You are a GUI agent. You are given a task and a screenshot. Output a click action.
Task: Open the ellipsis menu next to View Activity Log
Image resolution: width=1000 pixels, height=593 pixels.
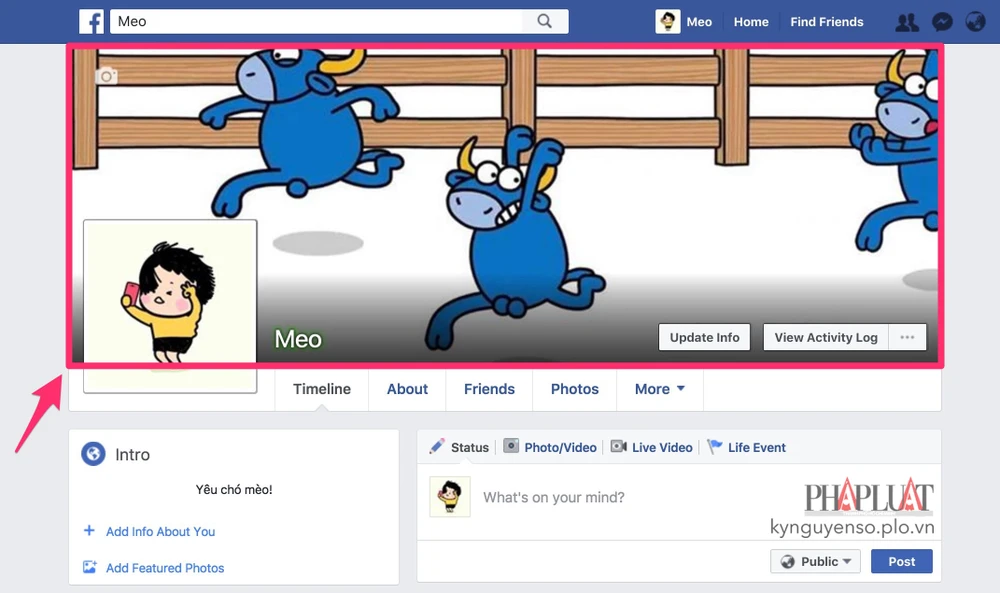(x=907, y=337)
